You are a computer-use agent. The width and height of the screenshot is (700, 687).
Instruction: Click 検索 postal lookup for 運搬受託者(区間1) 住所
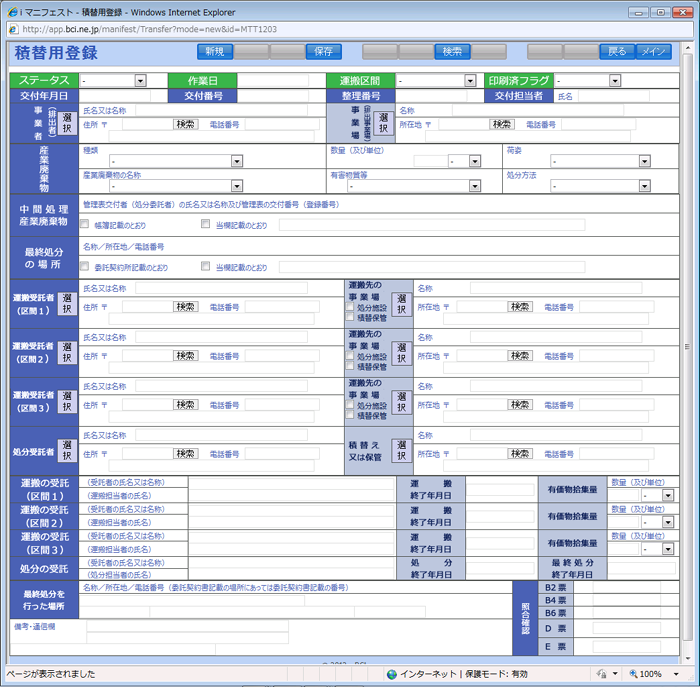pyautogui.click(x=185, y=307)
